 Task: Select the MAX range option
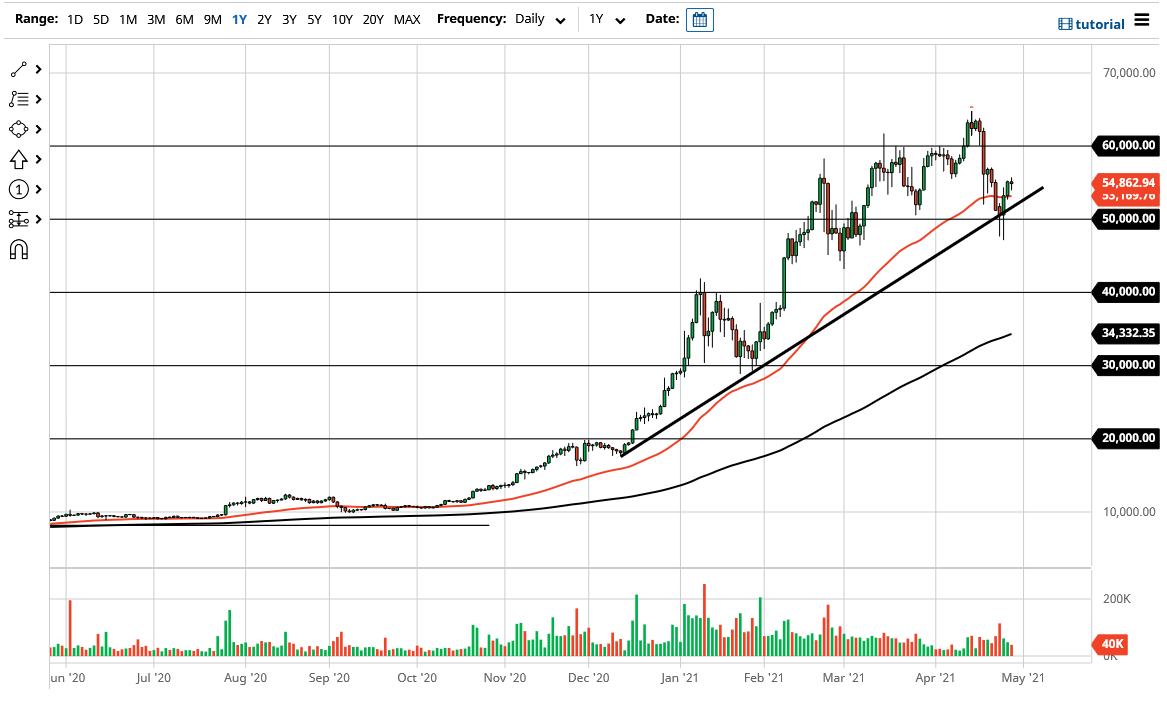407,18
